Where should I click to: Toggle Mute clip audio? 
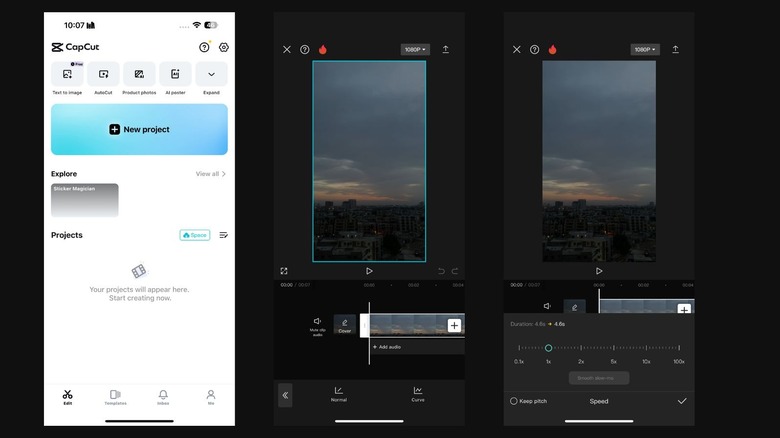(318, 324)
